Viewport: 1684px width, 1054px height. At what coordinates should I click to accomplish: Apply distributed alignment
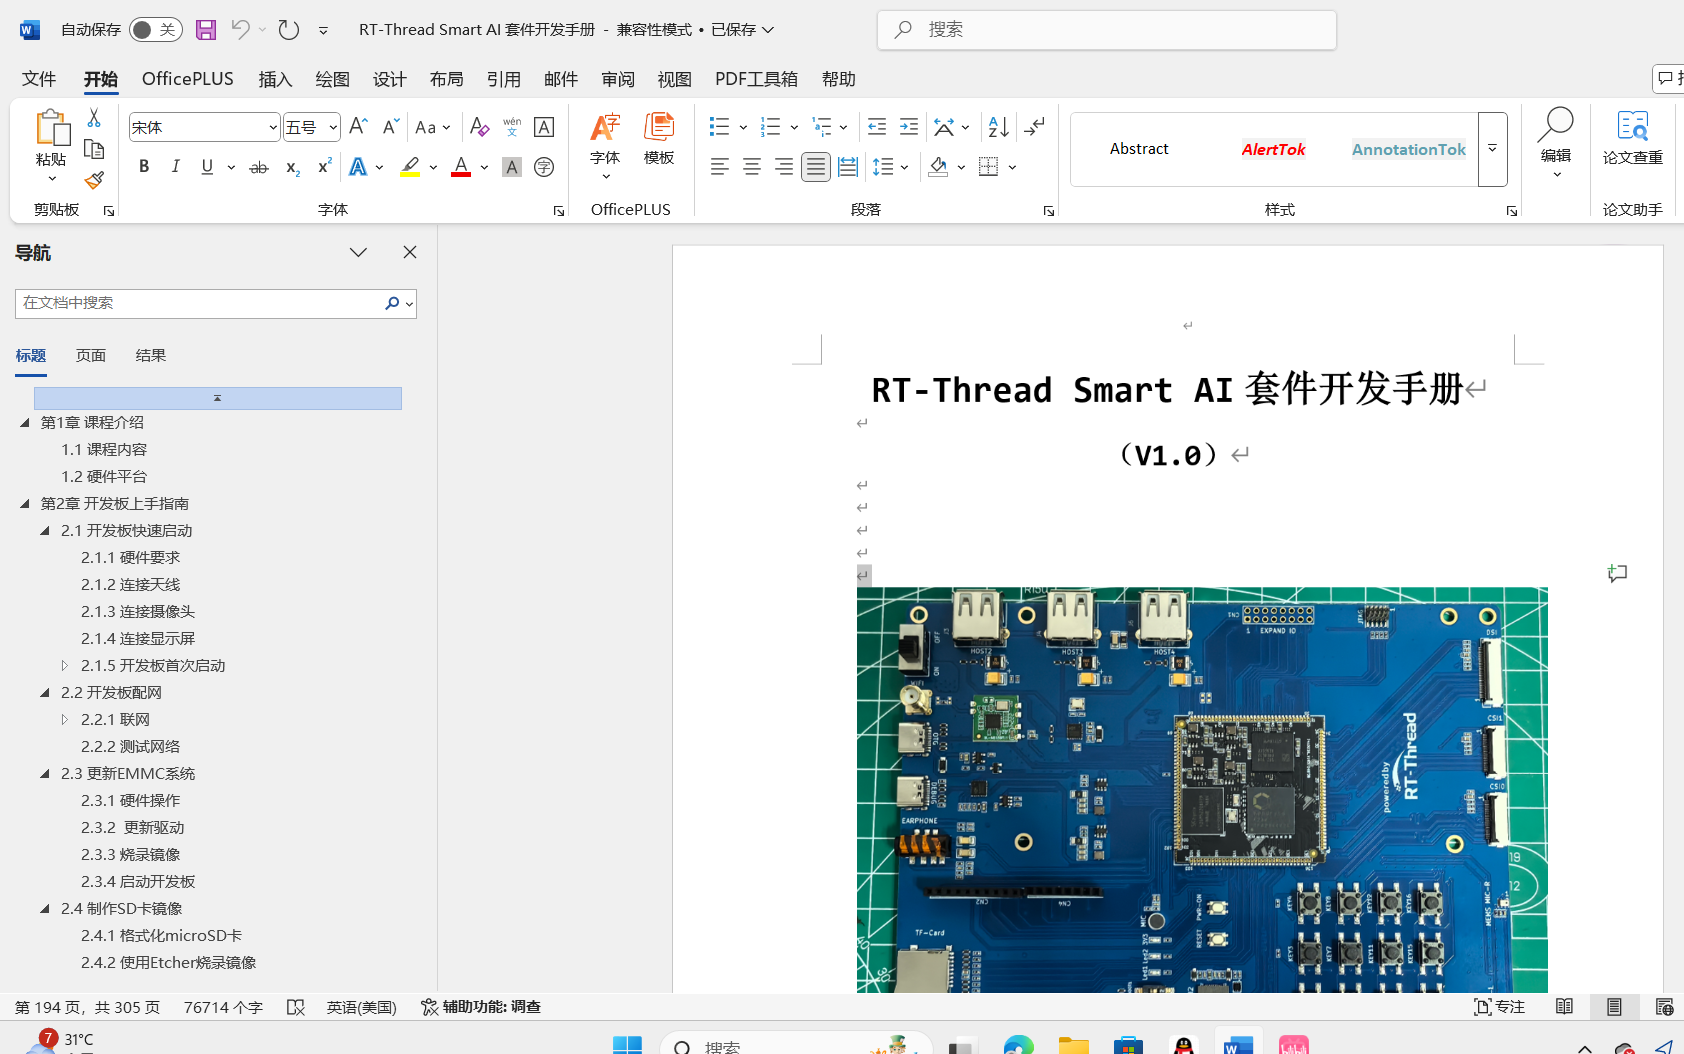tap(848, 167)
